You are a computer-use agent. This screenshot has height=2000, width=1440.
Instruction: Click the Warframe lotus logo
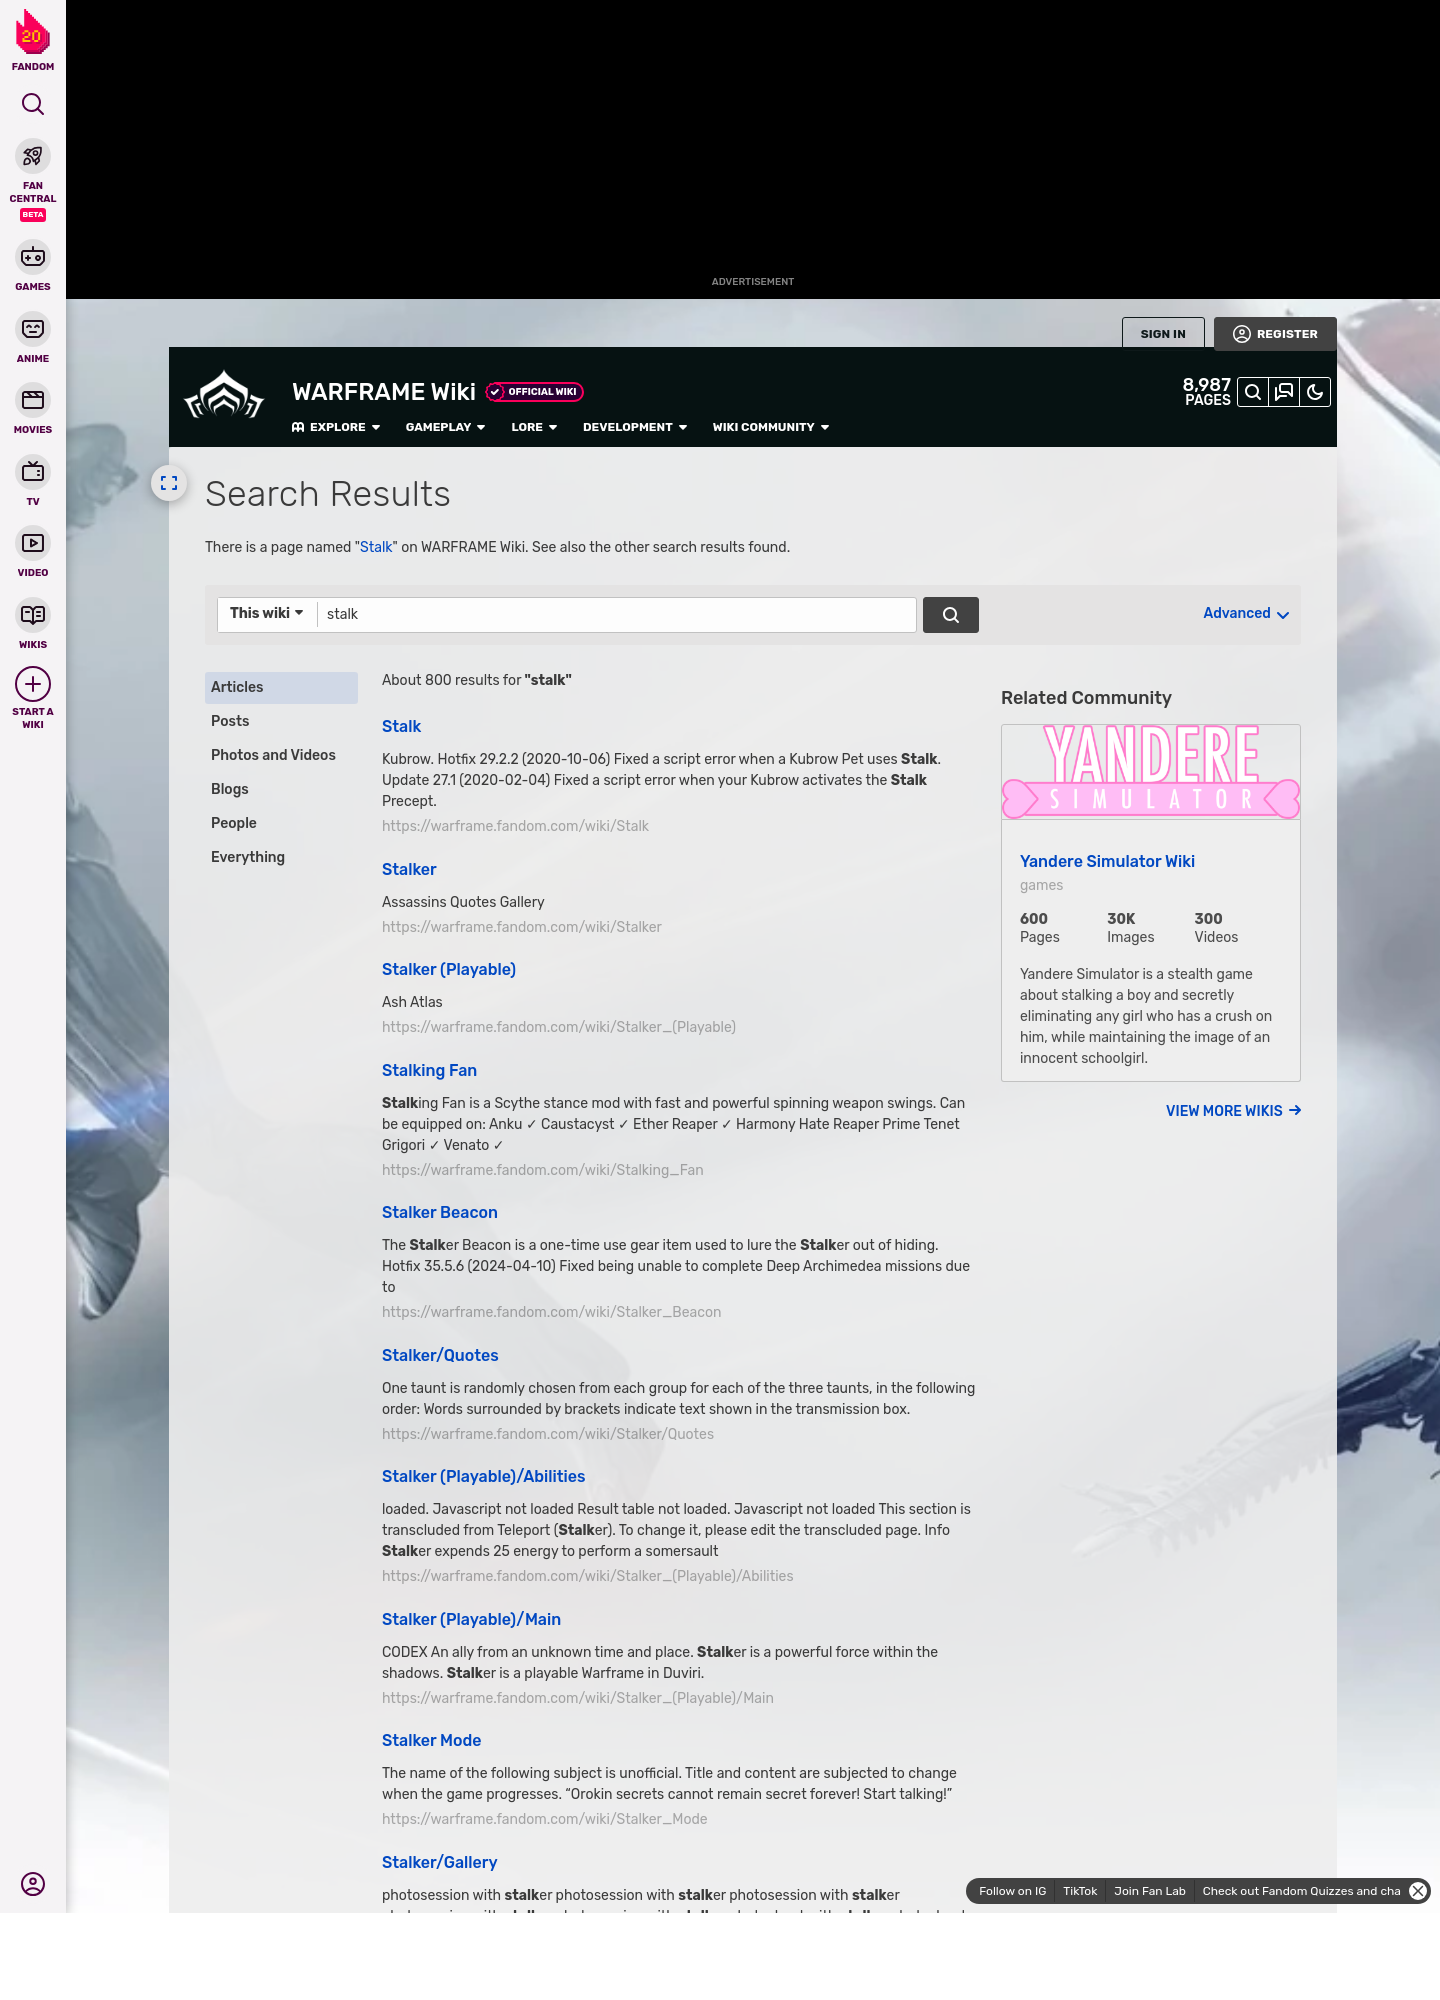224,395
